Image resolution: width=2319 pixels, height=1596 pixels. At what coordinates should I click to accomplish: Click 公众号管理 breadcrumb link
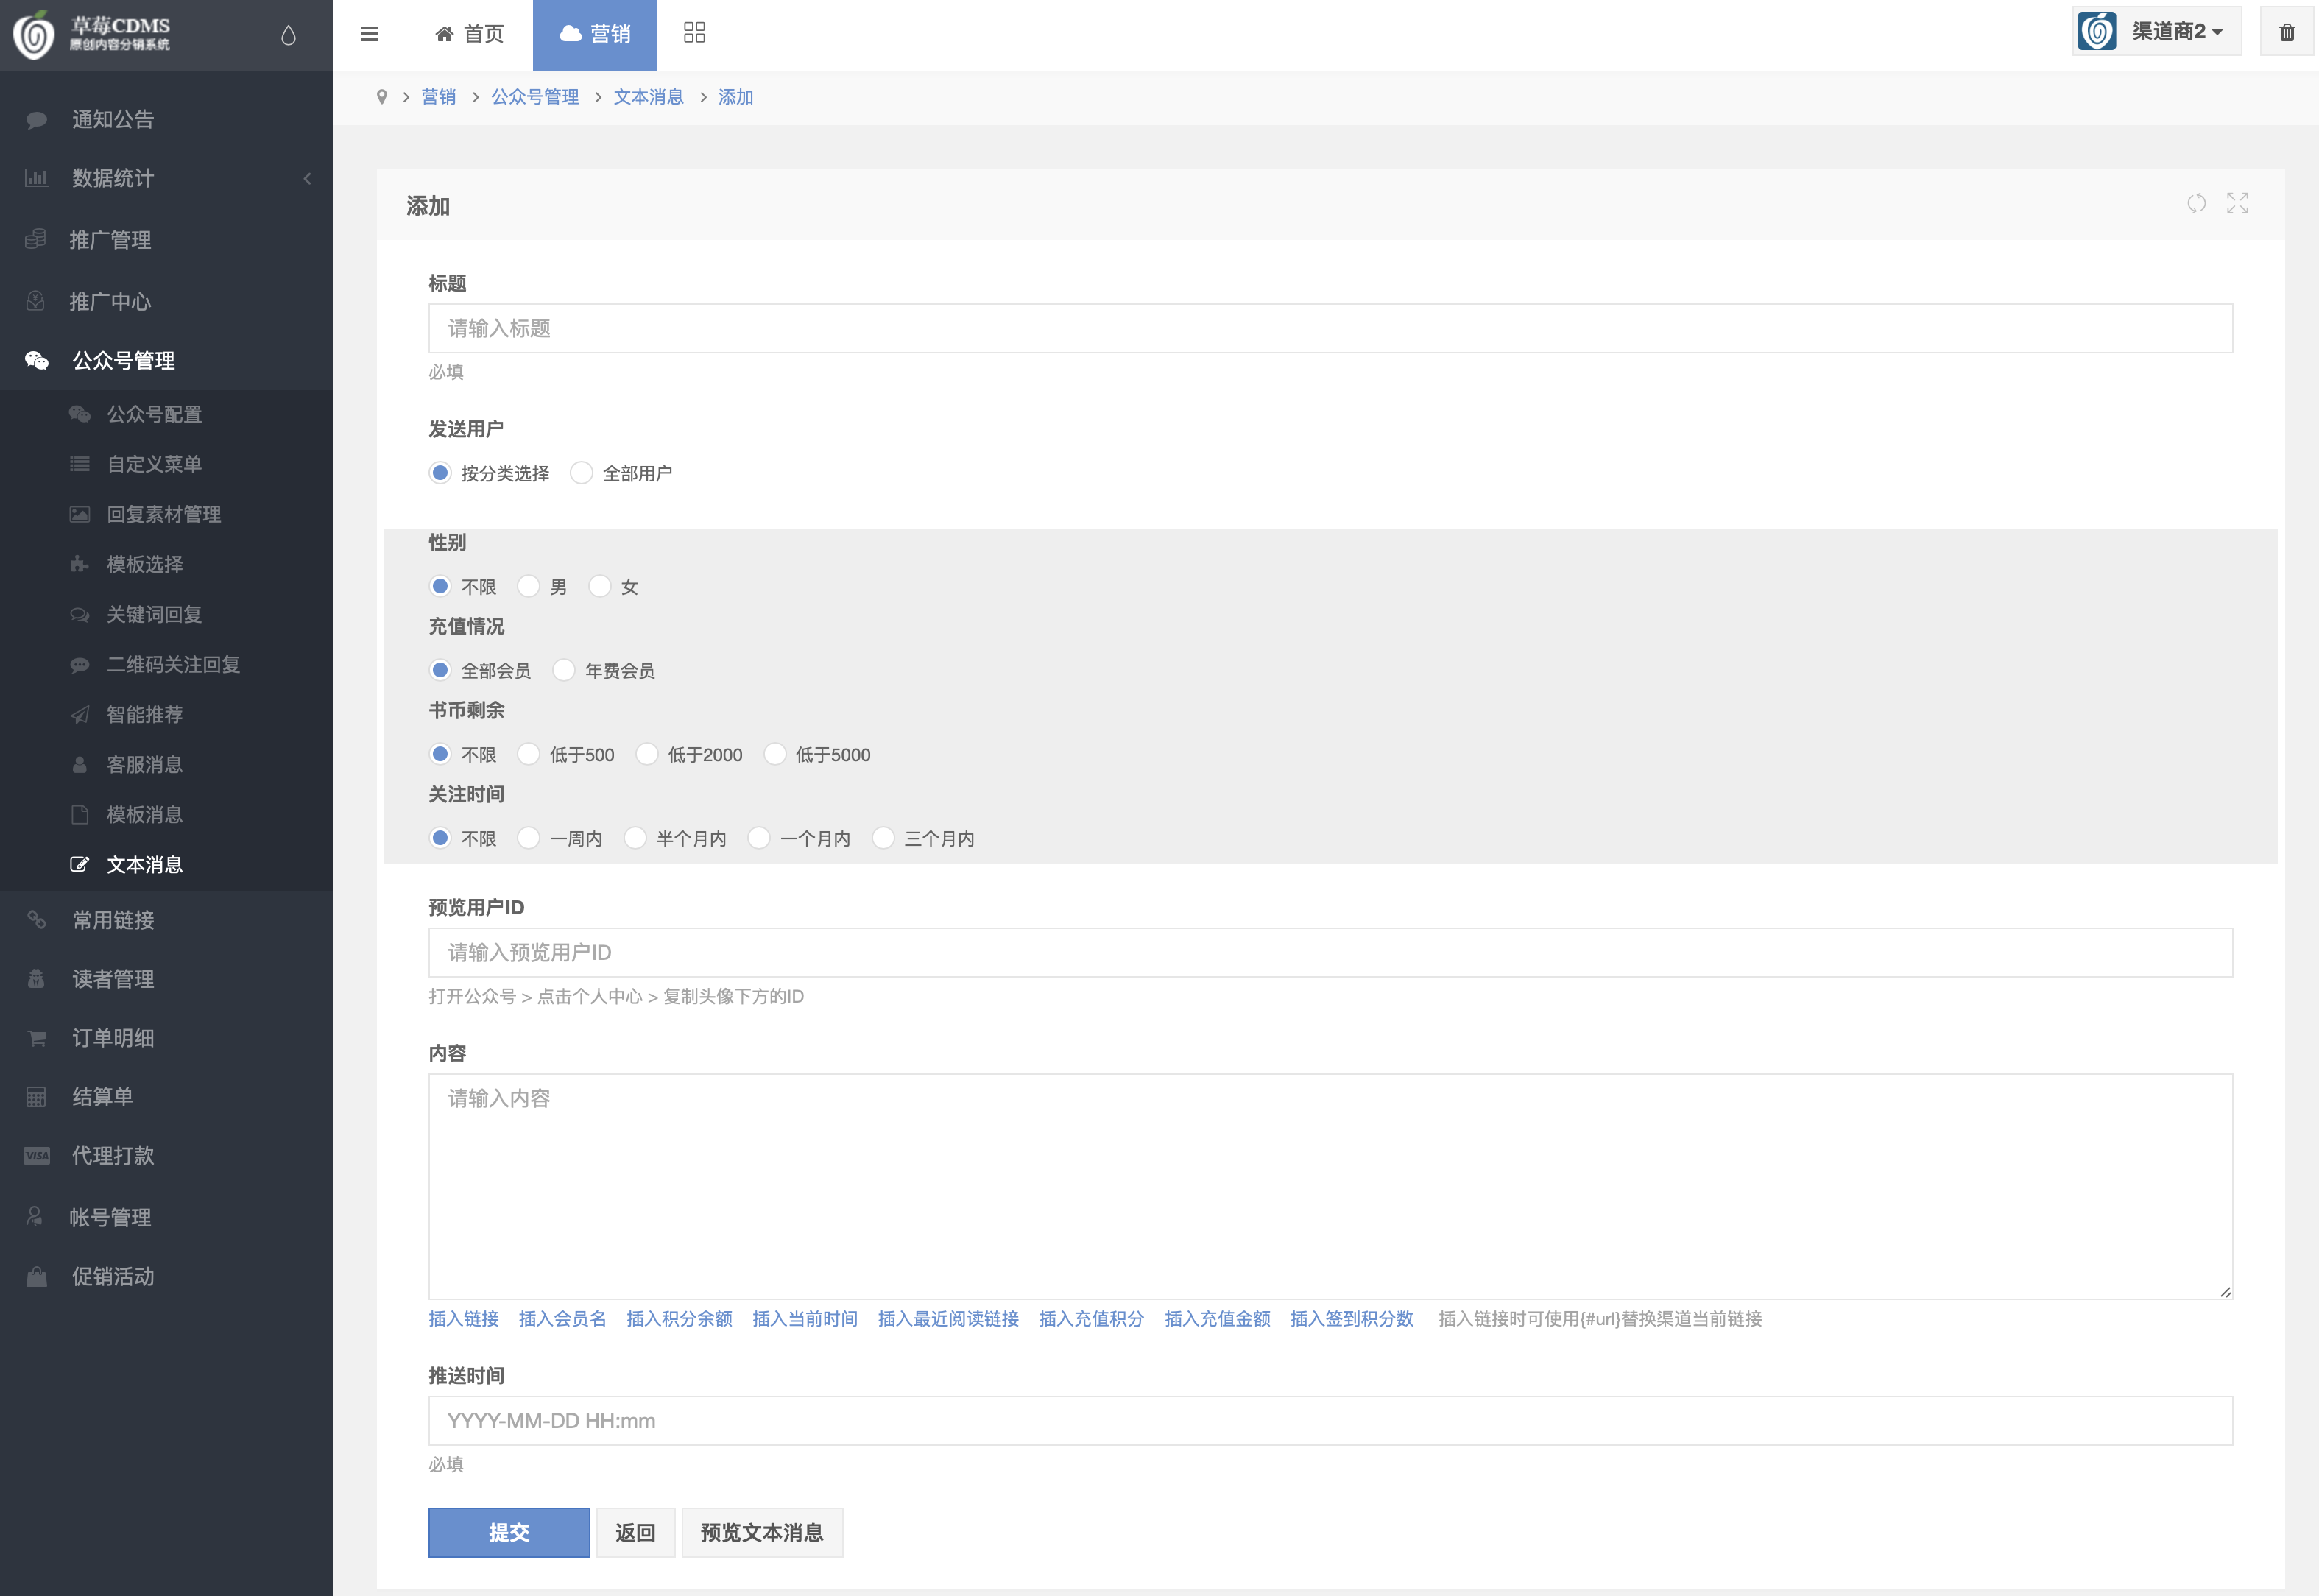coord(535,97)
